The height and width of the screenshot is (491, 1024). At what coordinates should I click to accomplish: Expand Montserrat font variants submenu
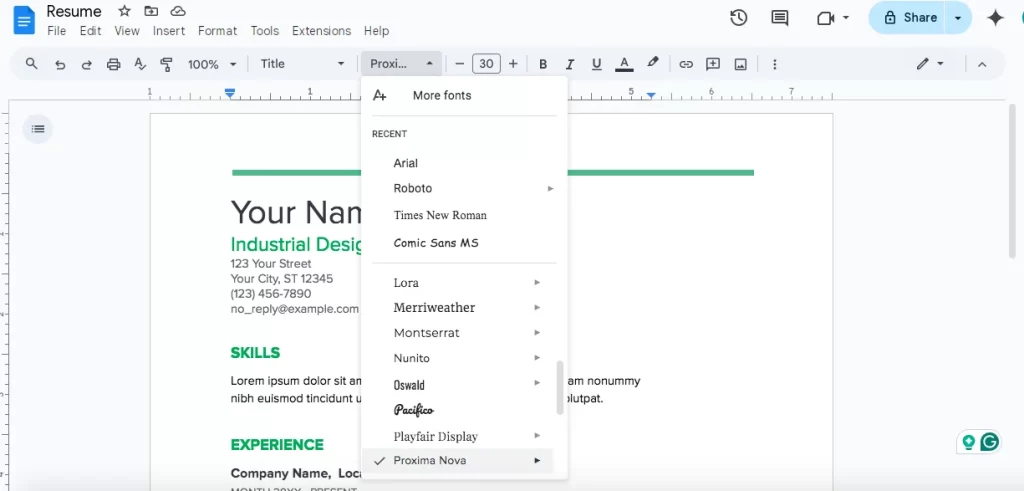click(x=537, y=333)
